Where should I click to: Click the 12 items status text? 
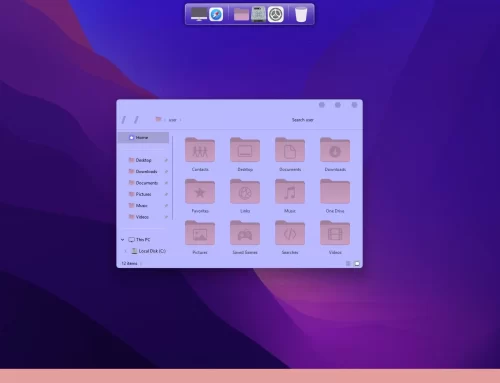129,263
